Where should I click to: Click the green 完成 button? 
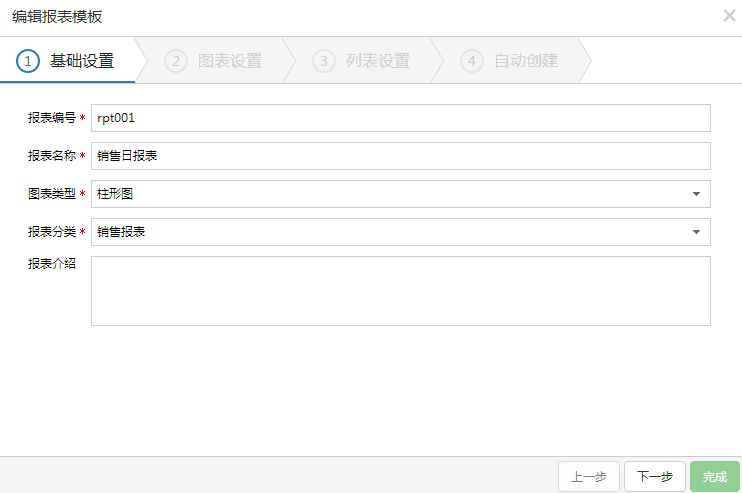click(x=715, y=476)
